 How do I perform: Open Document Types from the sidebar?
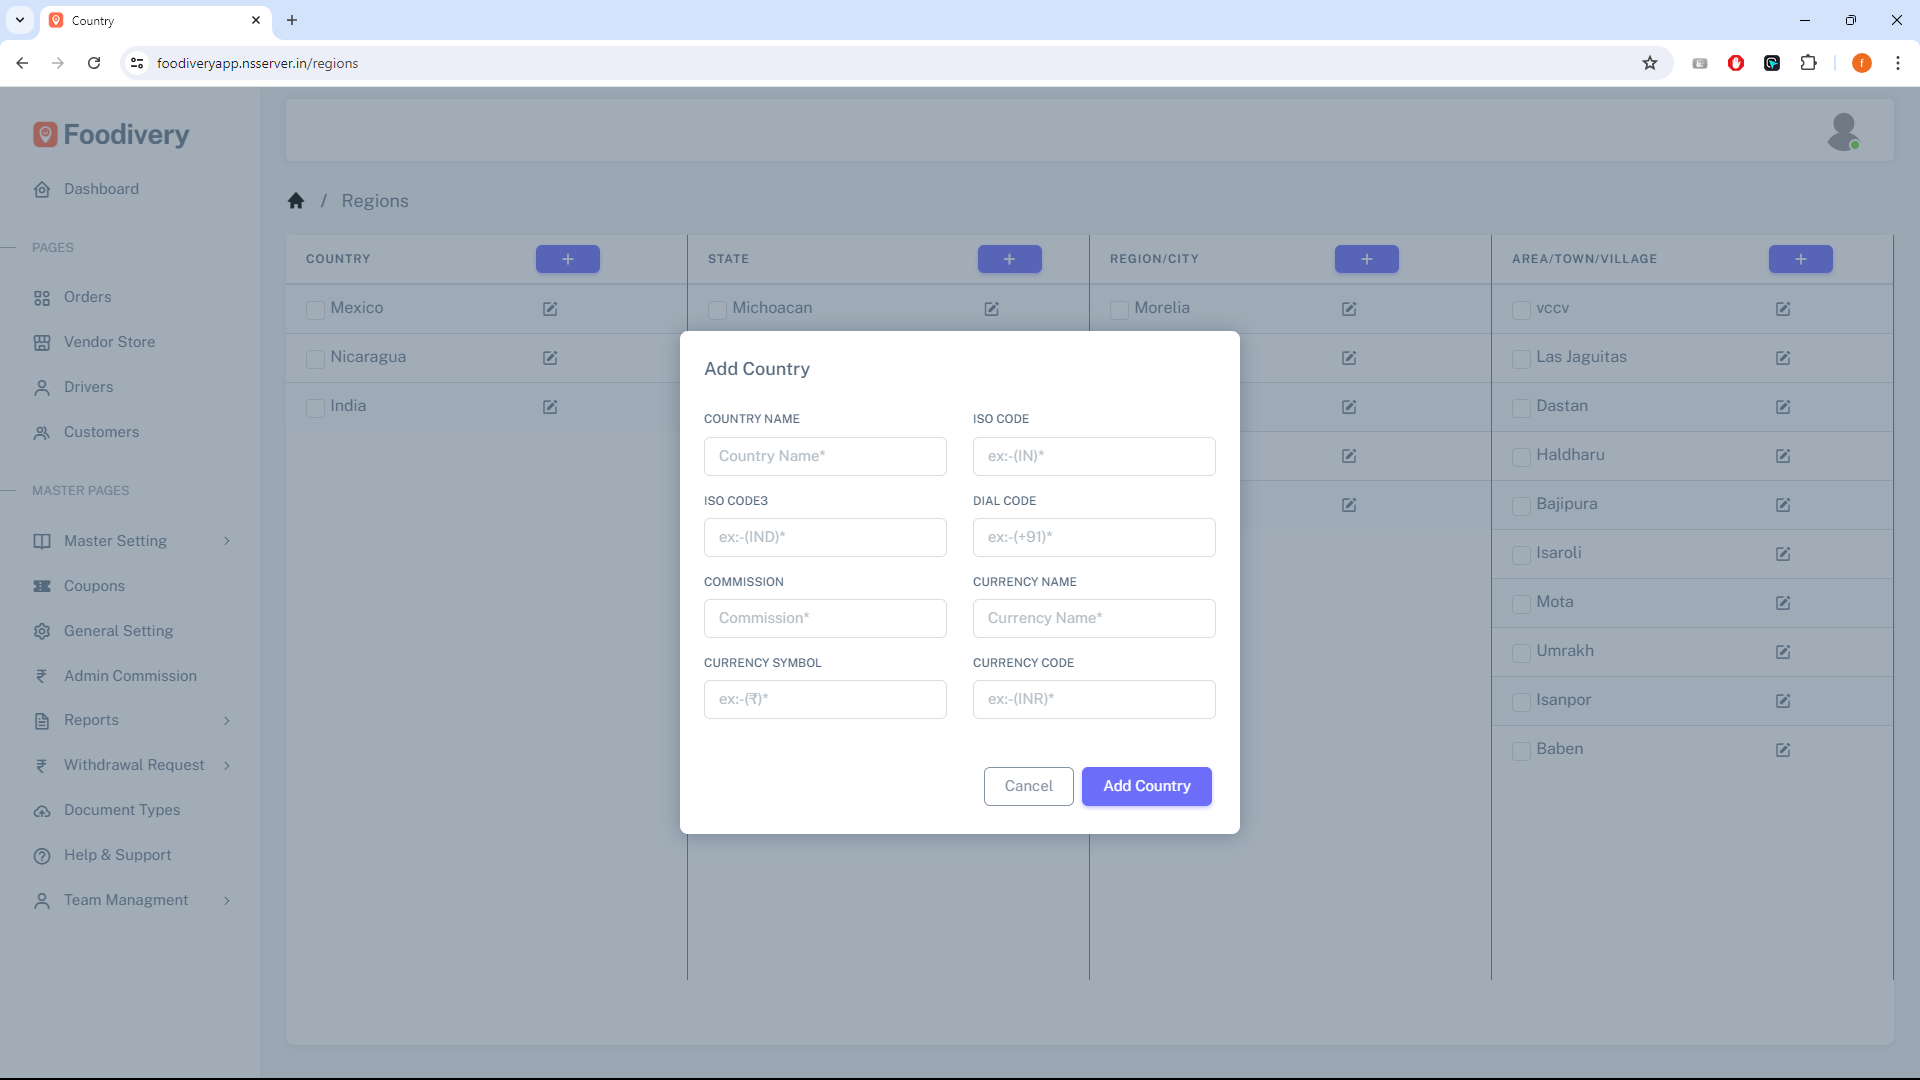pos(121,810)
